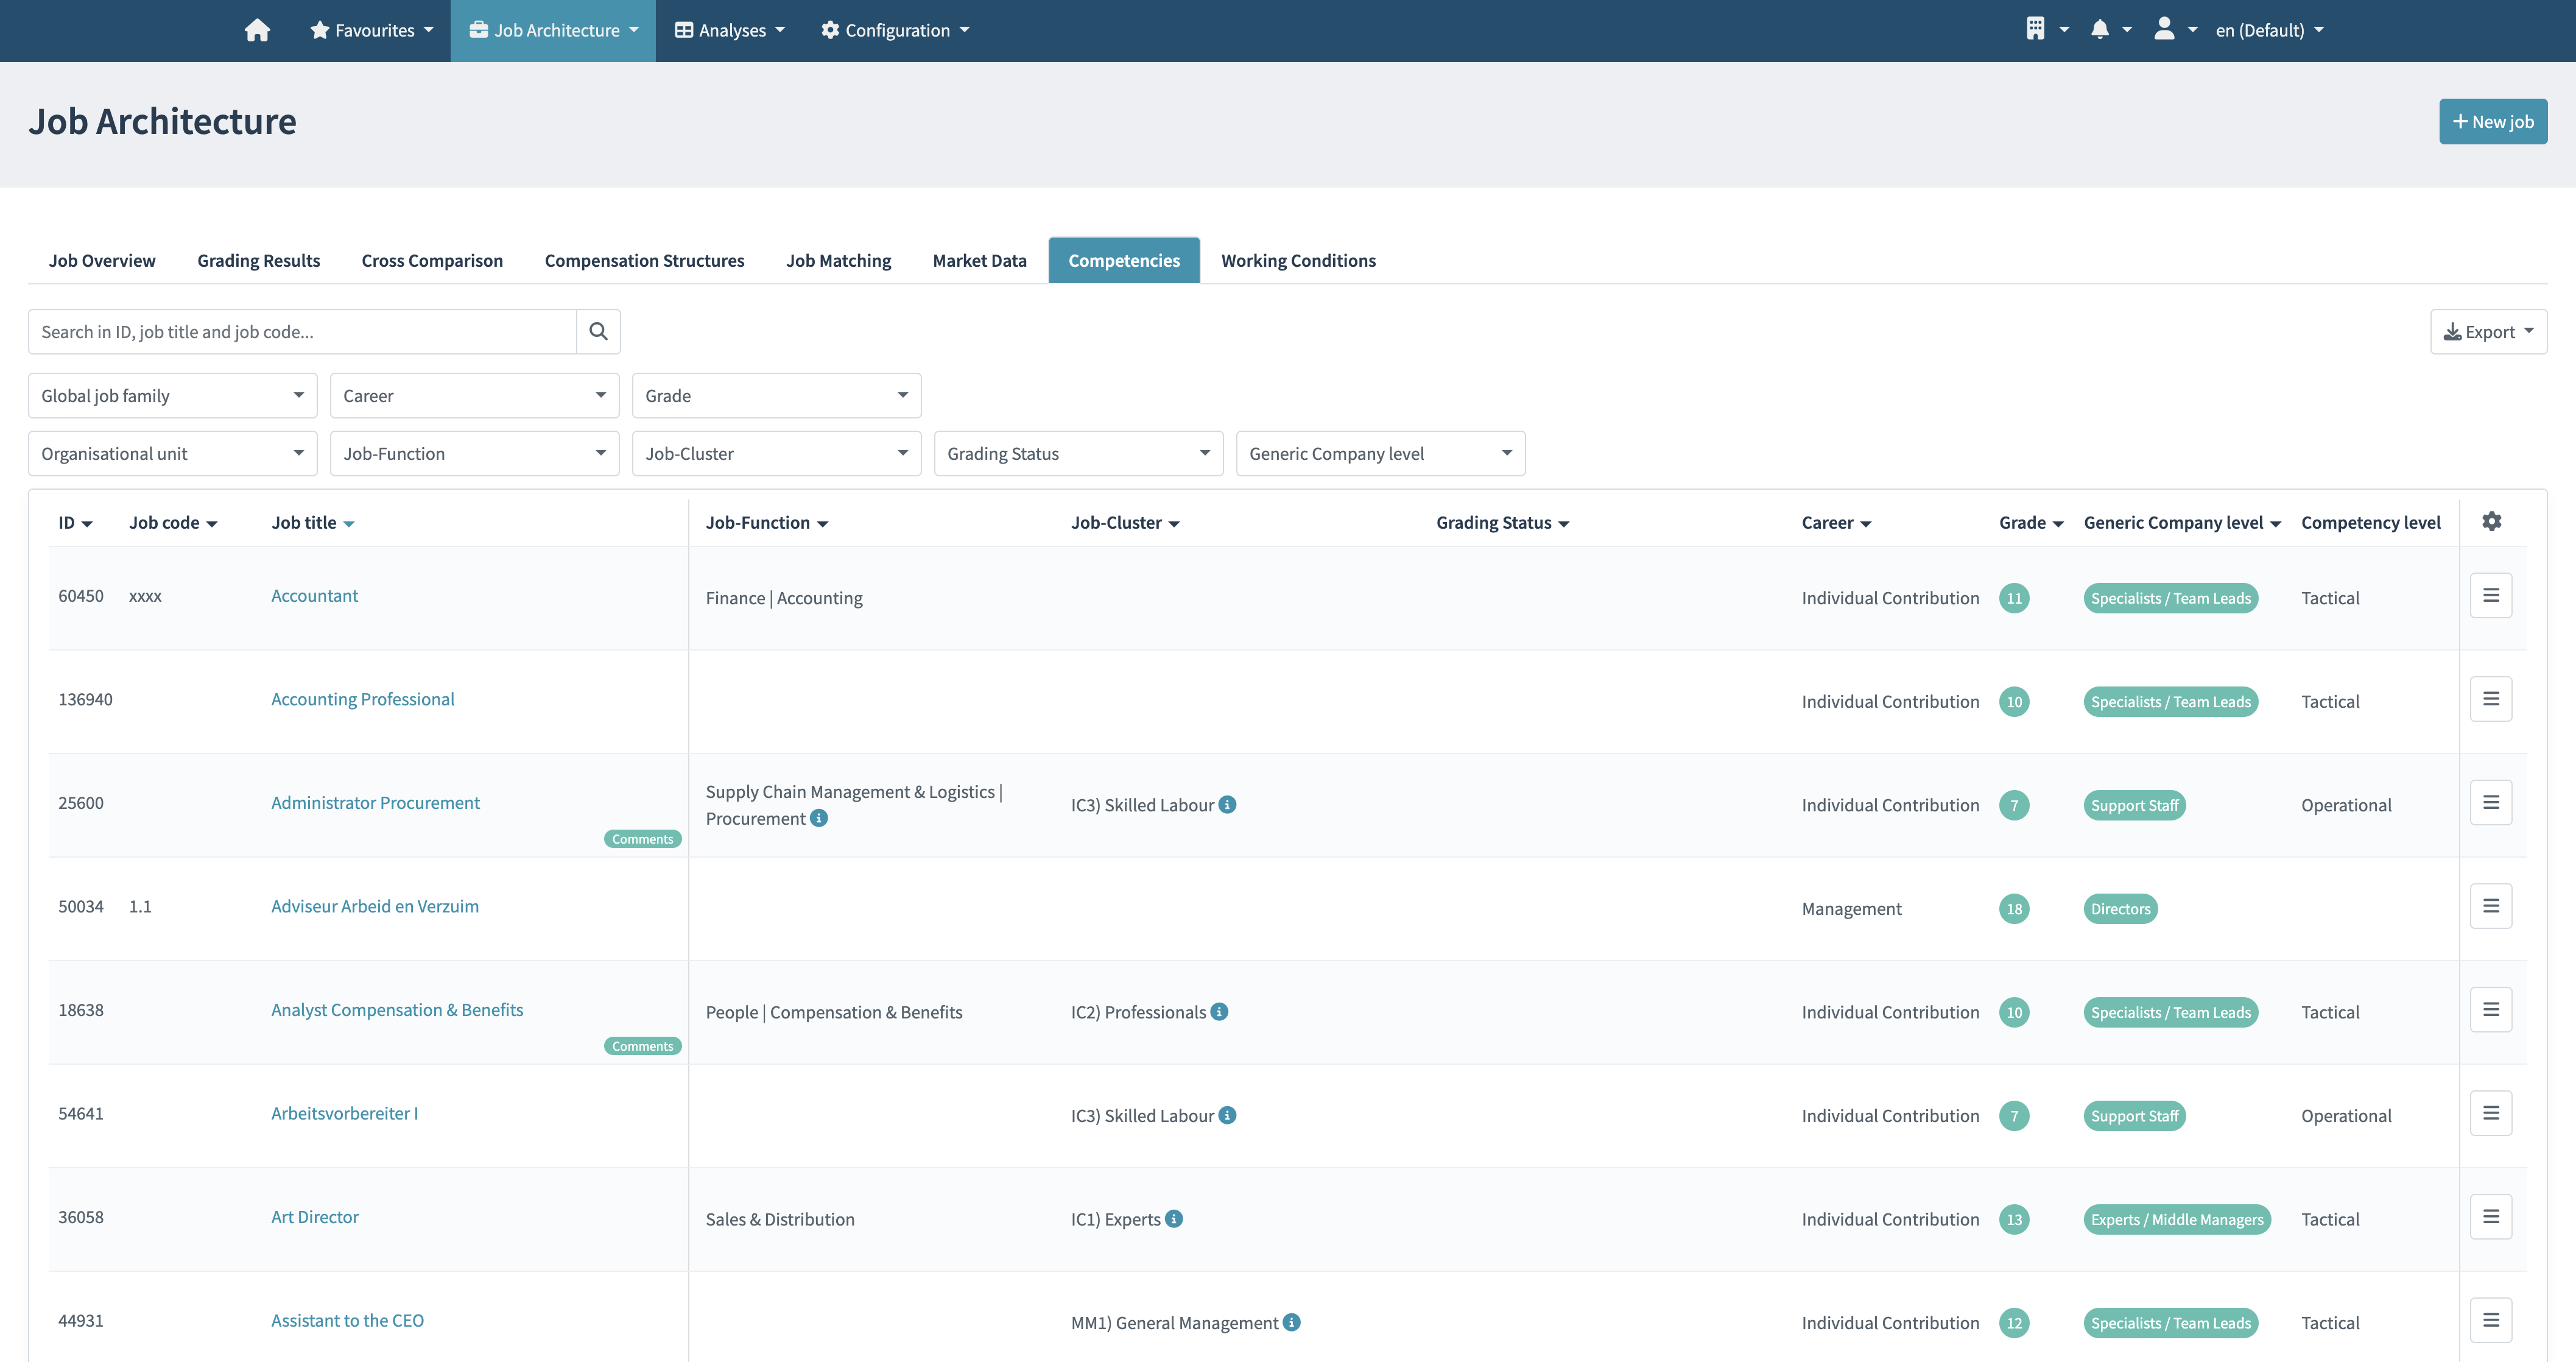The image size is (2576, 1362).
Task: Expand the Global job family filter
Action: click(x=172, y=395)
